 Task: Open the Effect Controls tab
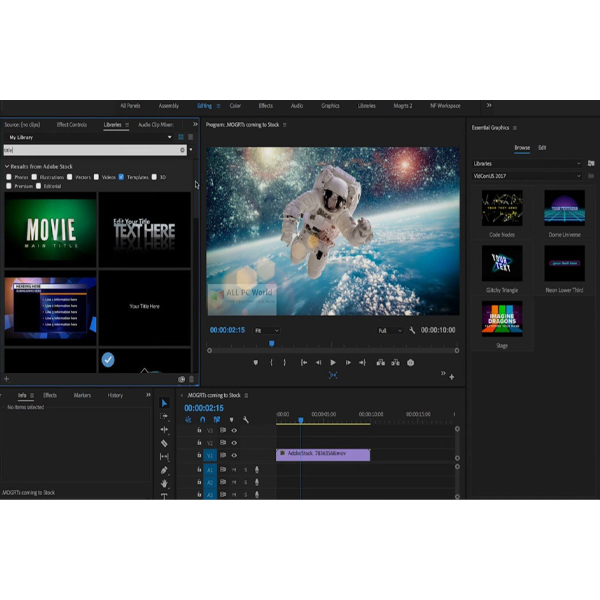tap(72, 125)
